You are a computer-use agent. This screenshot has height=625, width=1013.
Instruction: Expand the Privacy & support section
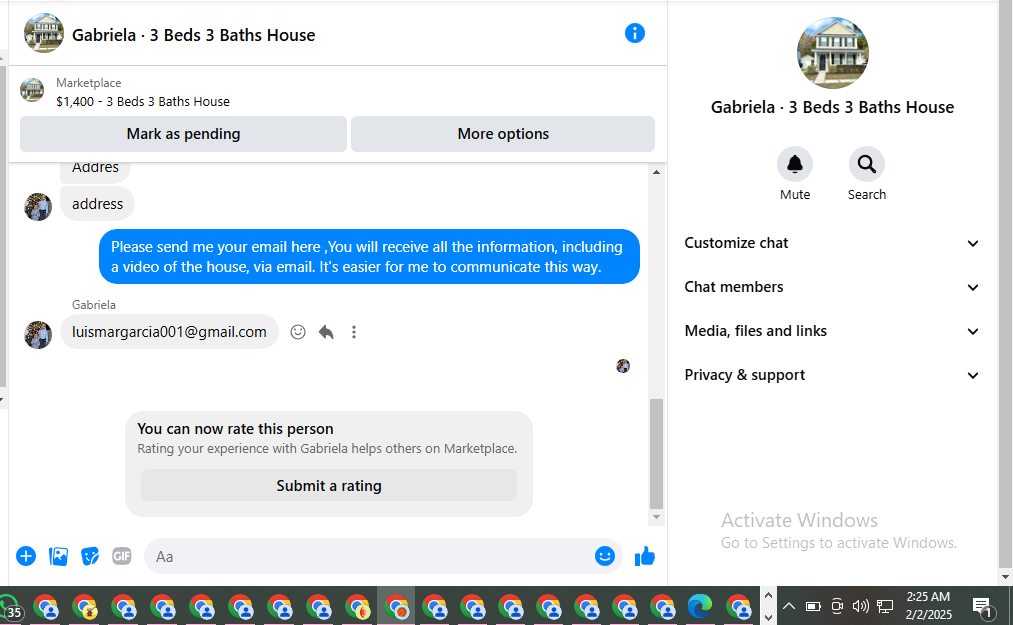(831, 375)
